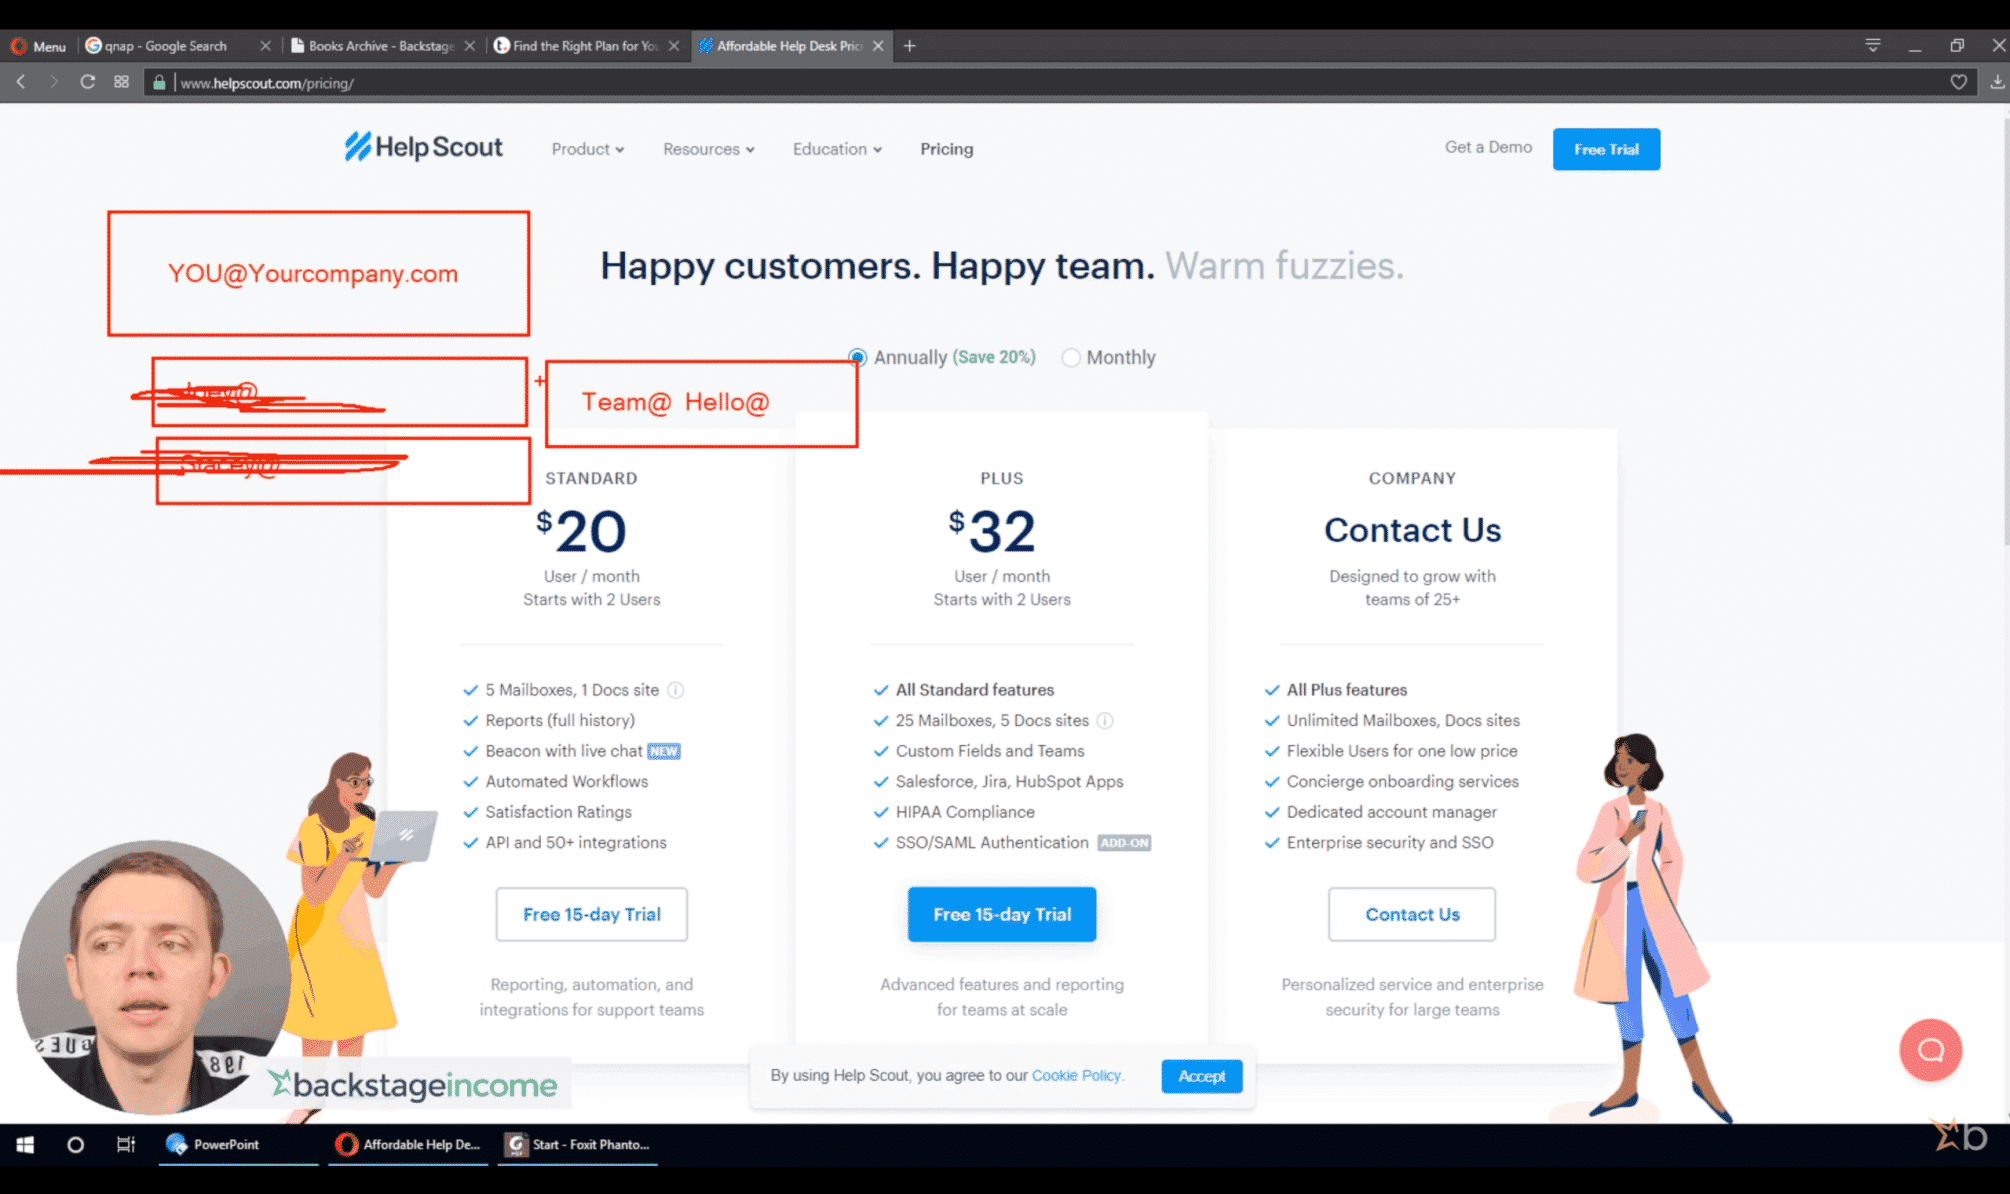Open Speed Dial grid icon

[x=121, y=82]
